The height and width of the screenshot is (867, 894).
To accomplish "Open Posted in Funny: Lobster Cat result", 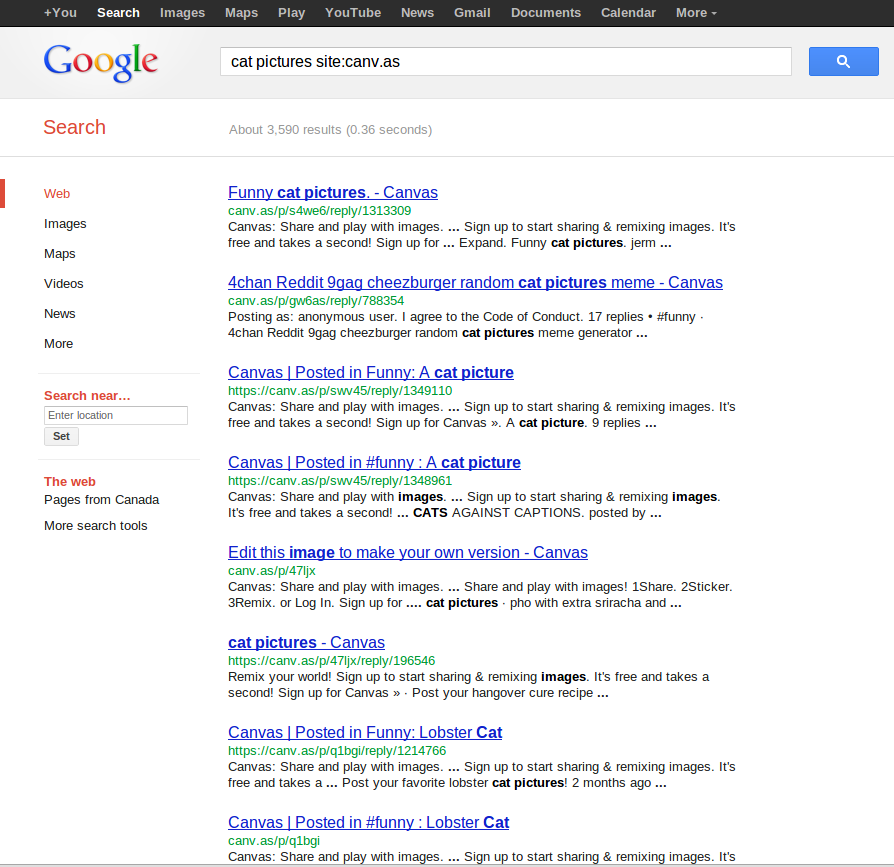I will click(365, 733).
